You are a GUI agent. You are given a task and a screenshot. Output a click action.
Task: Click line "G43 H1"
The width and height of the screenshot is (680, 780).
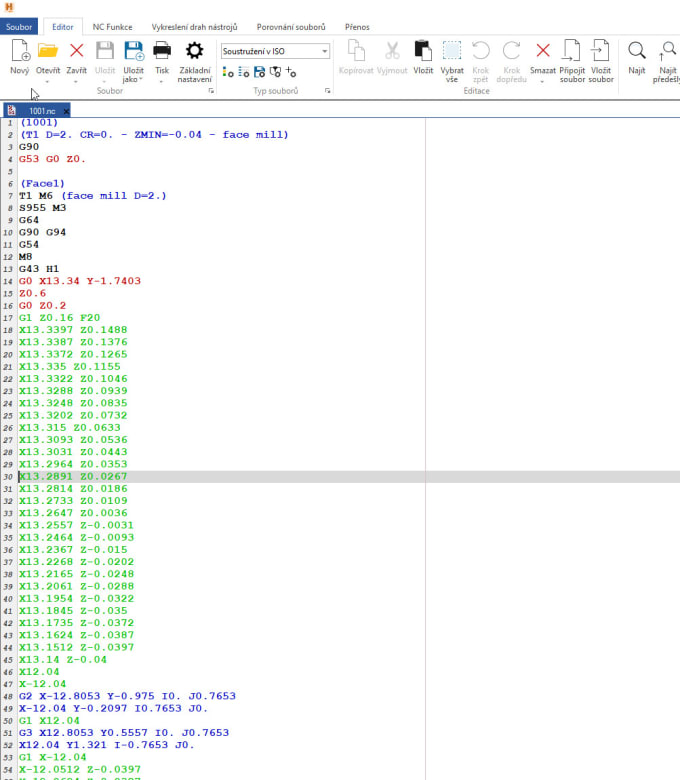[39, 269]
